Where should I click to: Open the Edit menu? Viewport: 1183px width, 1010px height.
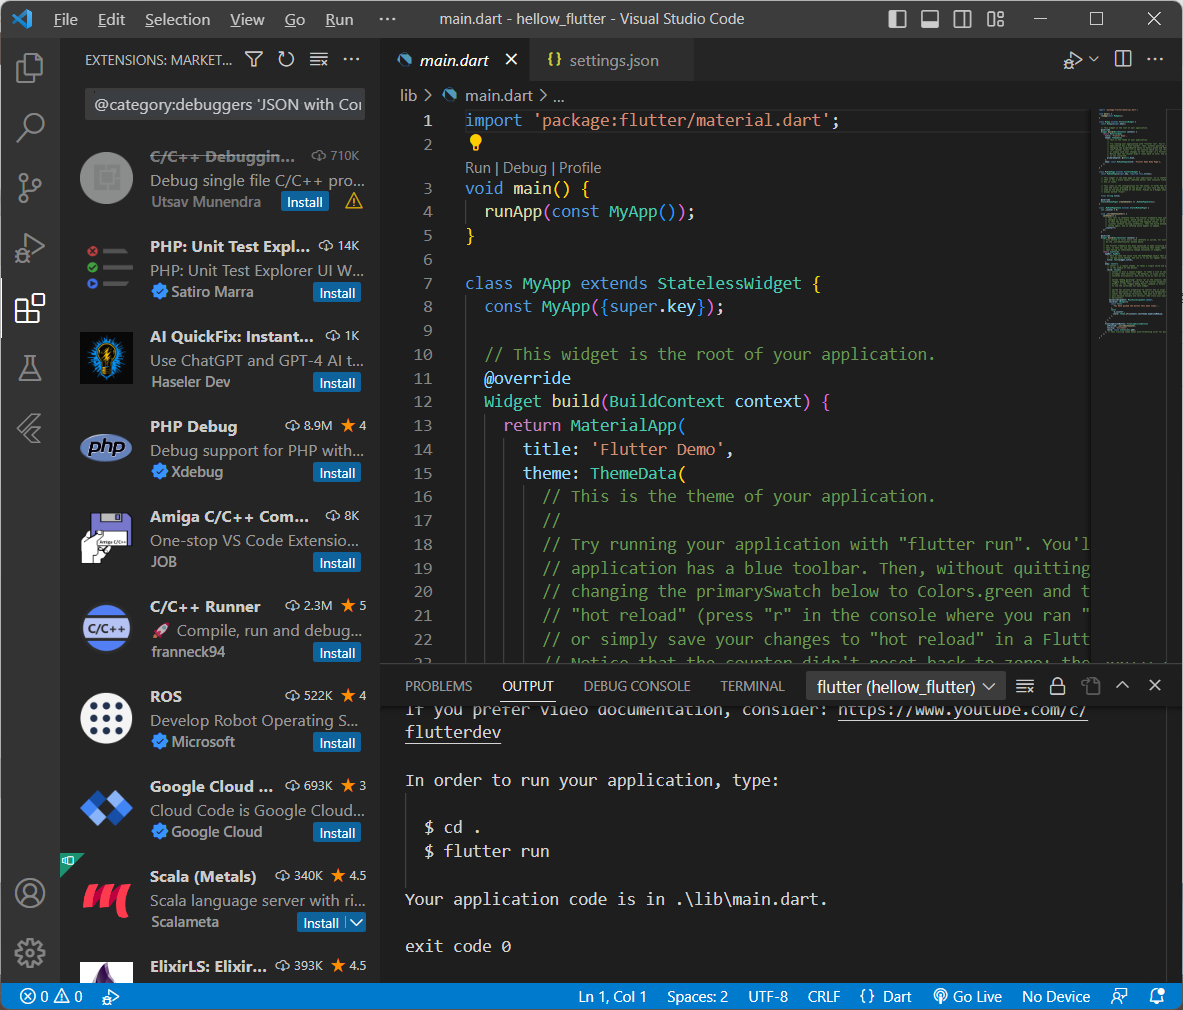tap(111, 19)
